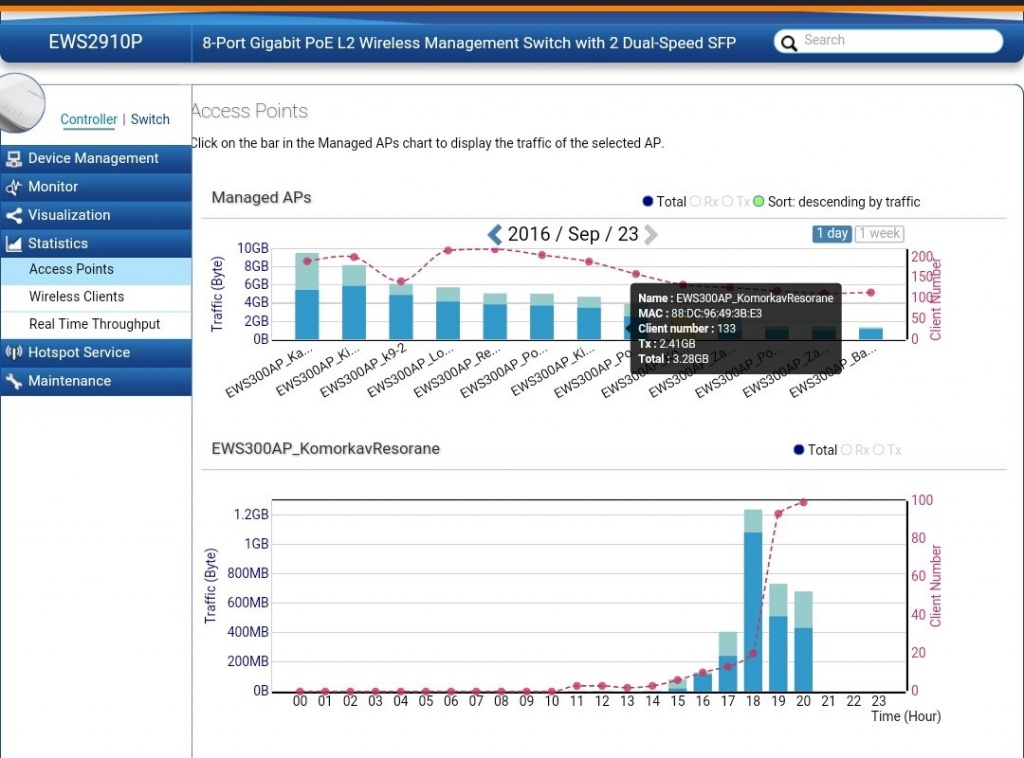Click the date text 2016 / Sep / 23
This screenshot has width=1024, height=758.
click(x=573, y=234)
